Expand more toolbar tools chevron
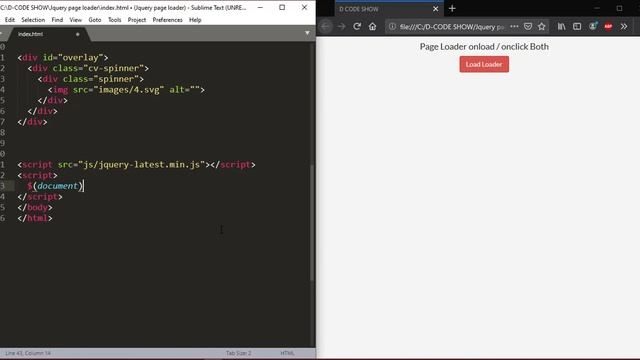 (x=624, y=27)
